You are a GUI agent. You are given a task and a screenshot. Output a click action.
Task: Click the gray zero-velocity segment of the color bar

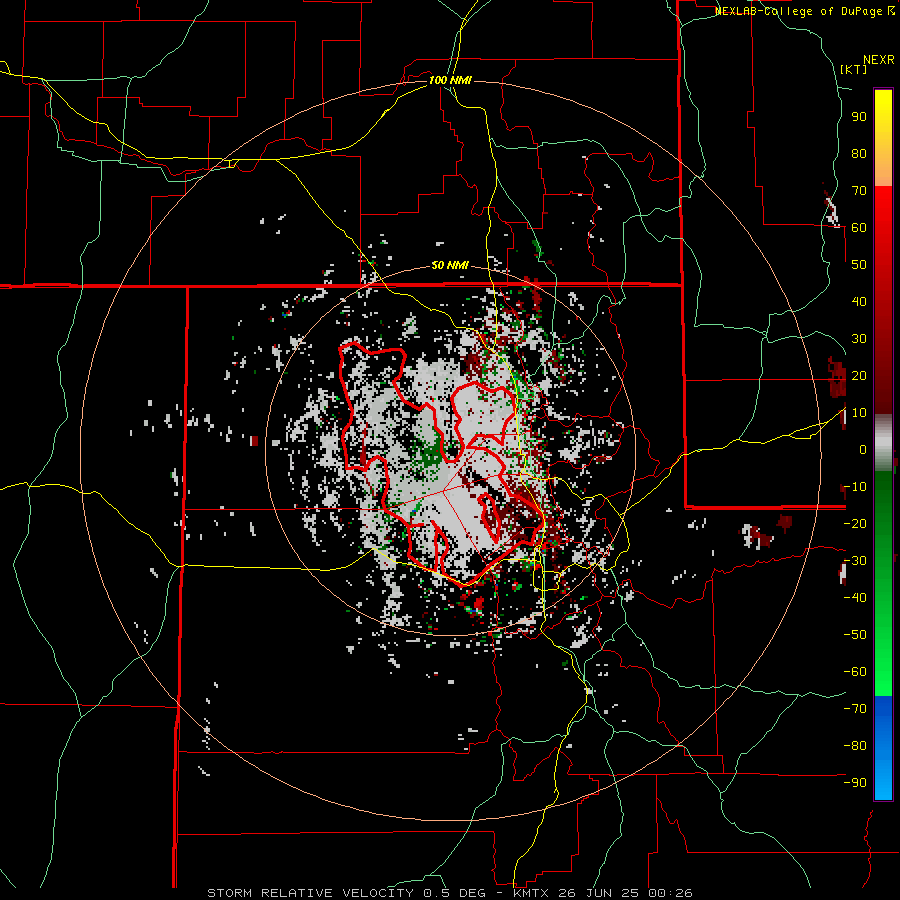[x=883, y=443]
